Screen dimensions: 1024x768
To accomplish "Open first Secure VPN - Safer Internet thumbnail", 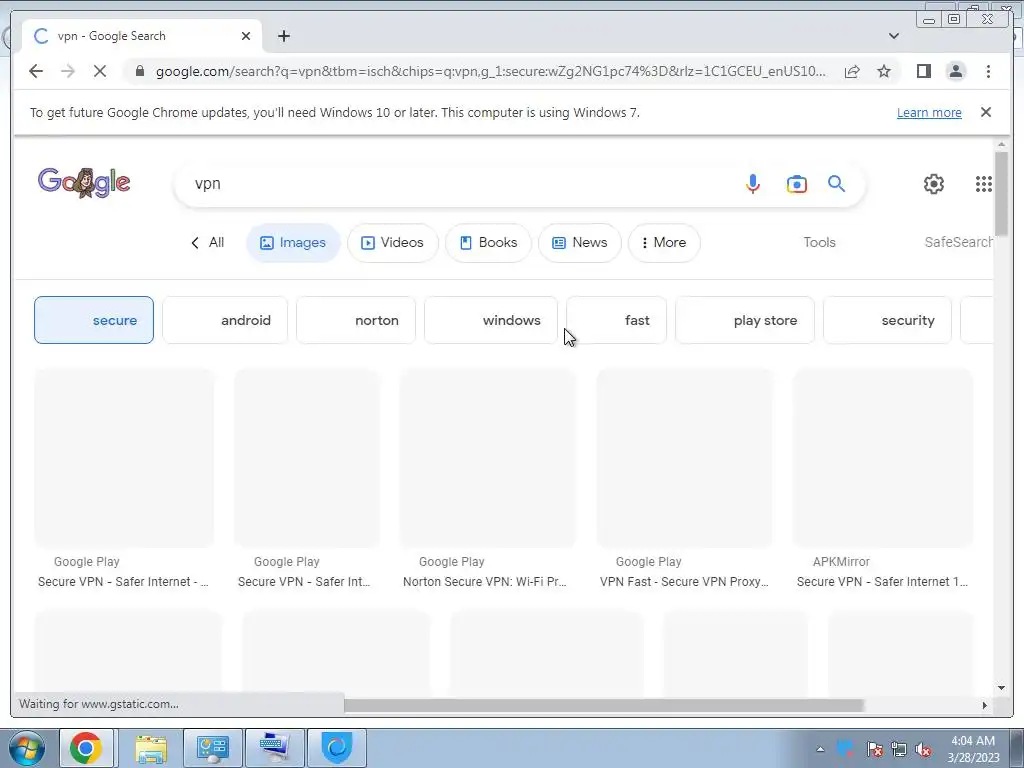I will 124,458.
